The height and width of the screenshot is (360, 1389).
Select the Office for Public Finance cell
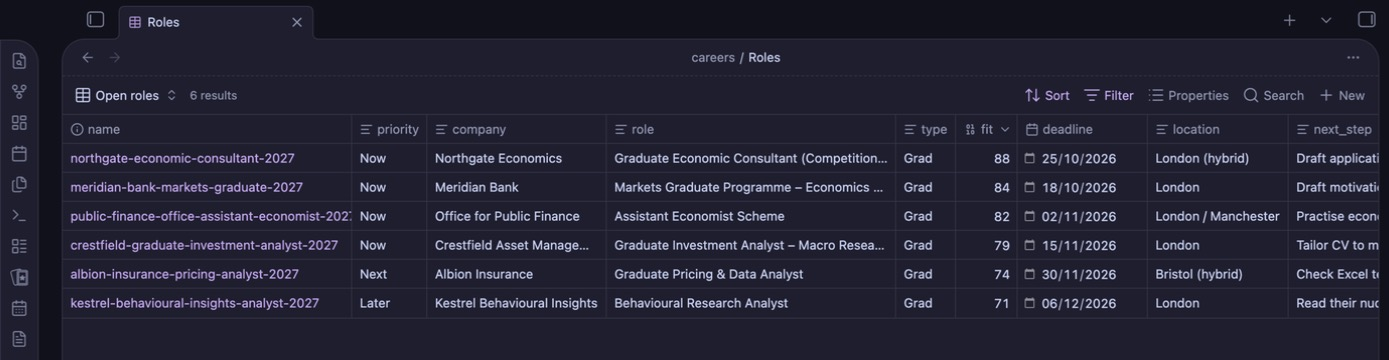click(x=516, y=216)
